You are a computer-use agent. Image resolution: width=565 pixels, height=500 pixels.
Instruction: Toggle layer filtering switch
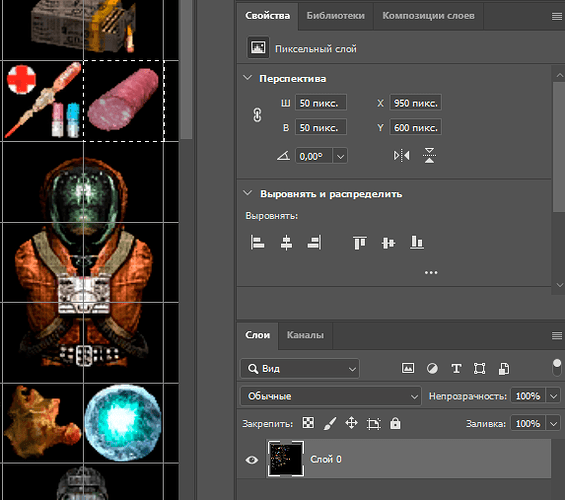[x=557, y=367]
